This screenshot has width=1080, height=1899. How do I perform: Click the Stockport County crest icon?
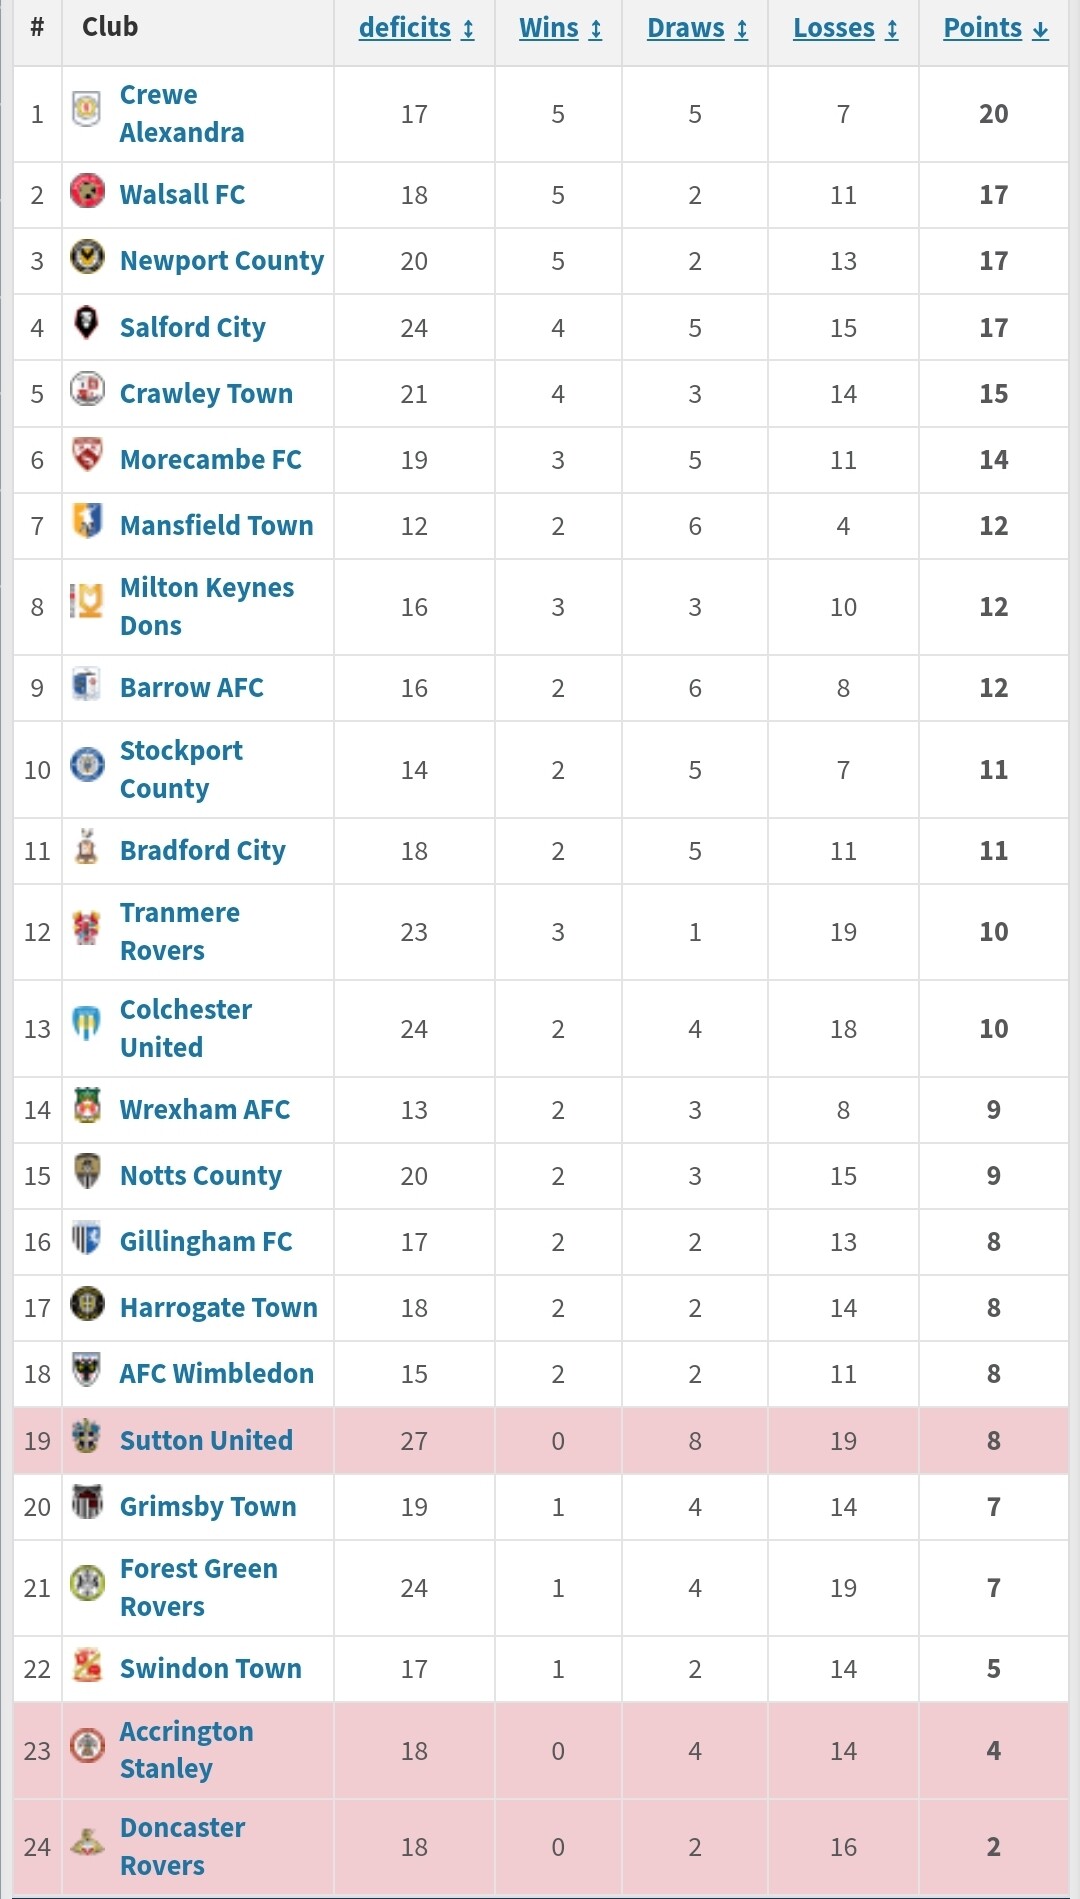point(87,764)
